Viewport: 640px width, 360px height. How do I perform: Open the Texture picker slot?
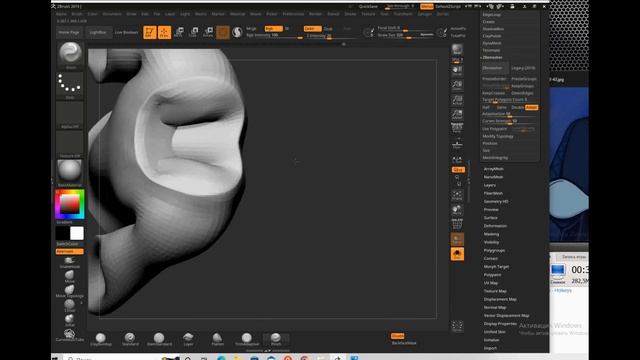[70, 144]
